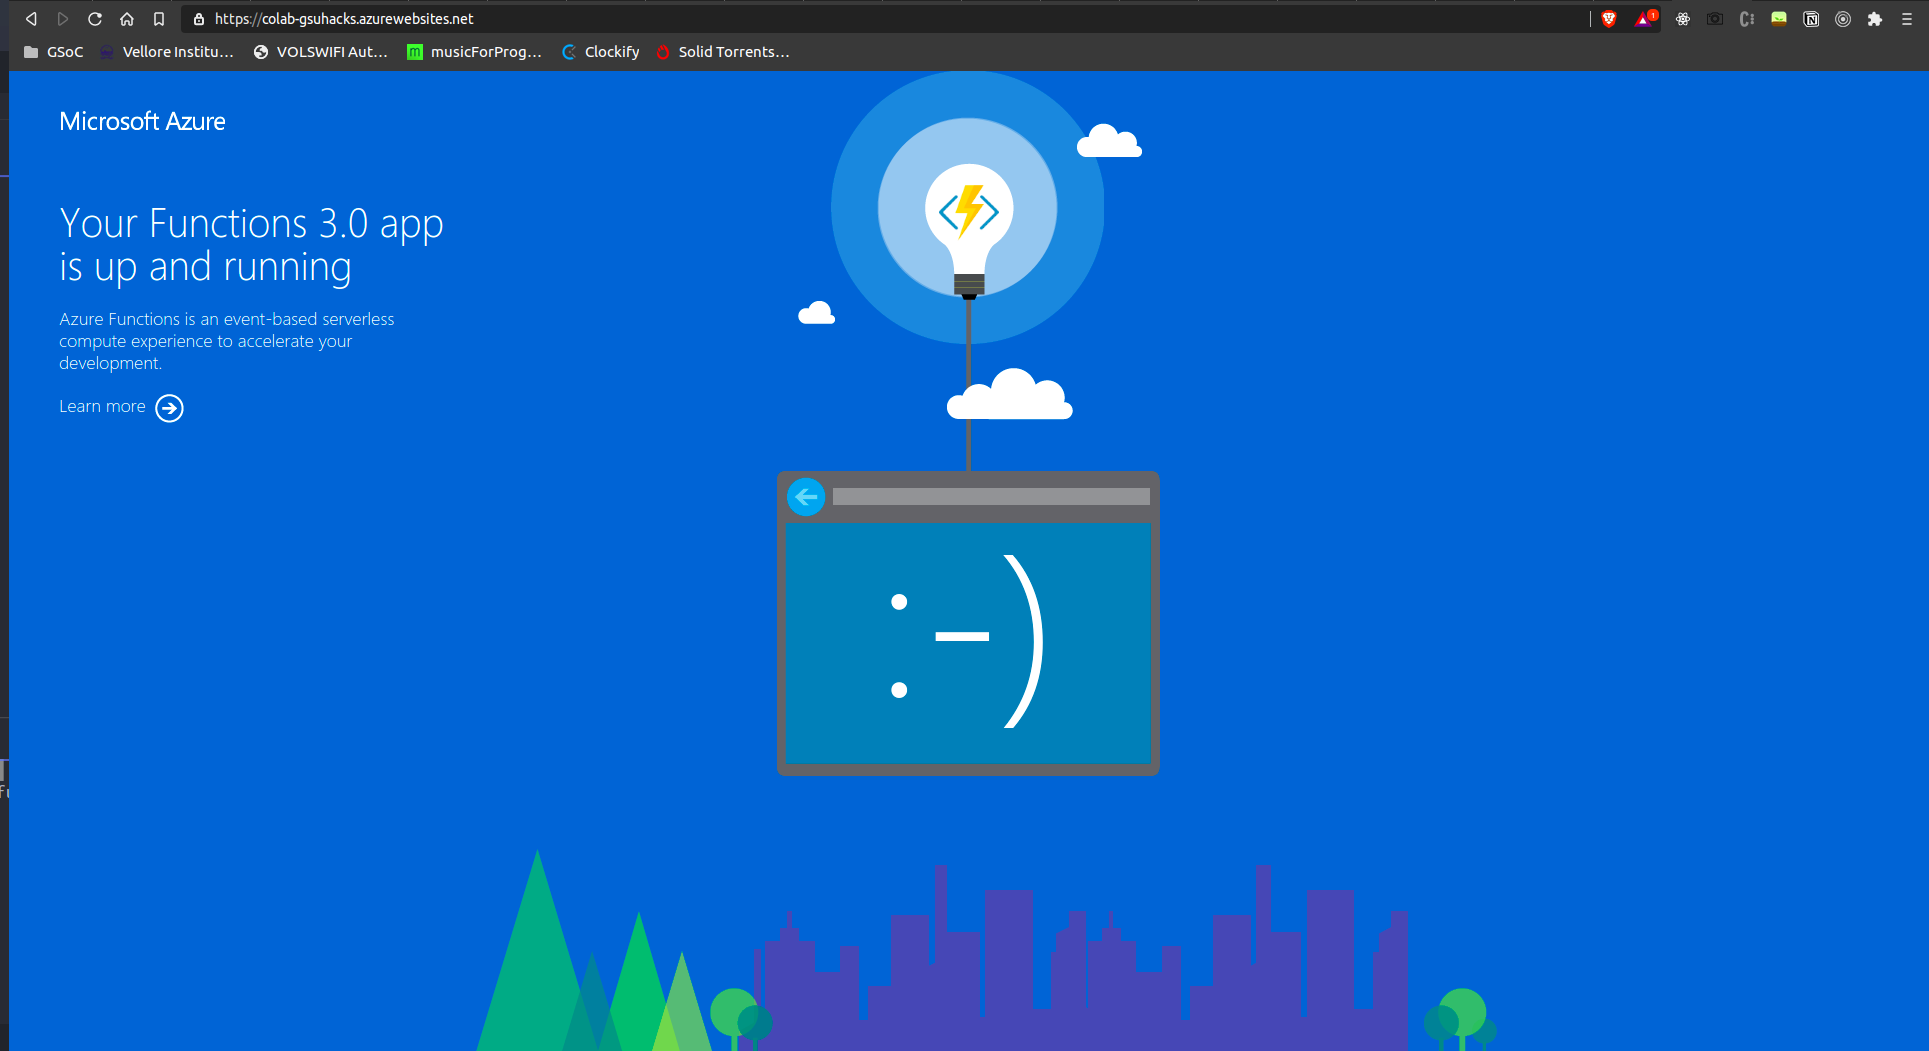This screenshot has width=1929, height=1051.
Task: Reload the current page
Action: 95,19
